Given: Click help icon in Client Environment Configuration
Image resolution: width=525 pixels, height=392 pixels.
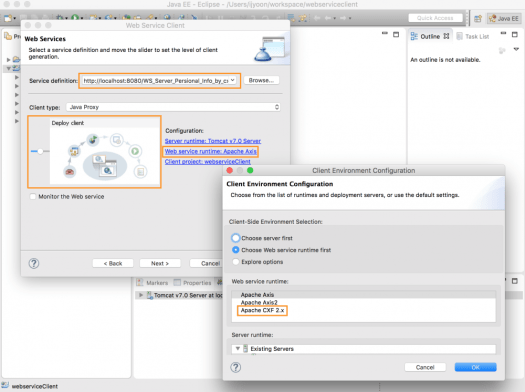Looking at the screenshot, I should (235, 367).
